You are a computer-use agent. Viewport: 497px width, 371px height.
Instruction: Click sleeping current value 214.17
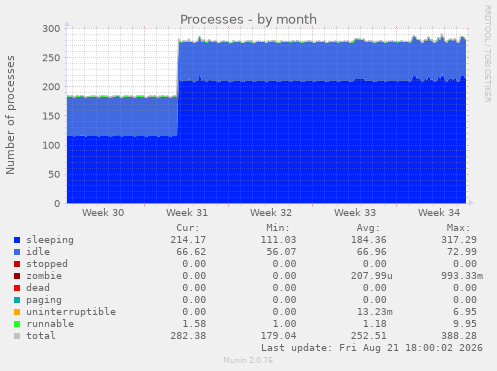[x=188, y=240]
